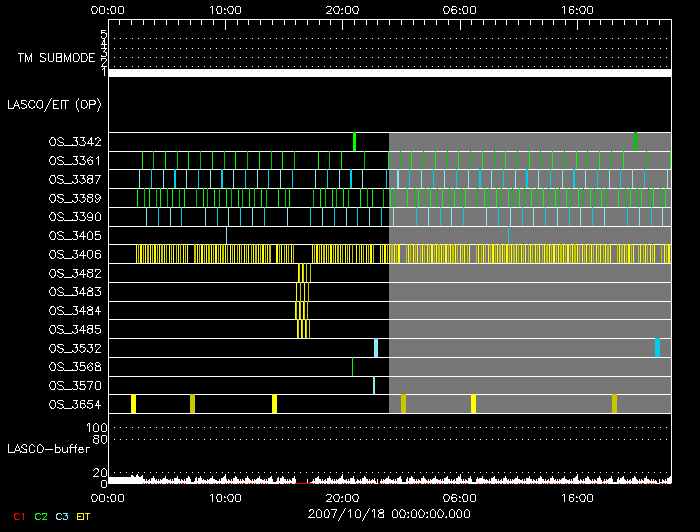The width and height of the screenshot is (700, 532).
Task: Click the red C1 legend entry
Action: click(x=18, y=516)
